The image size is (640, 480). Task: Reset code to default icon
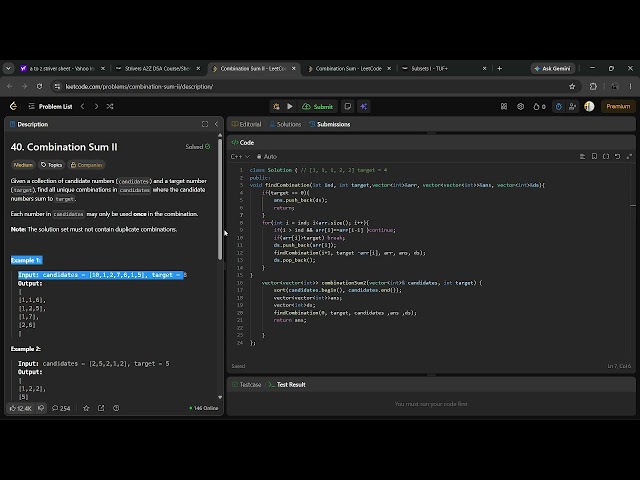click(618, 157)
